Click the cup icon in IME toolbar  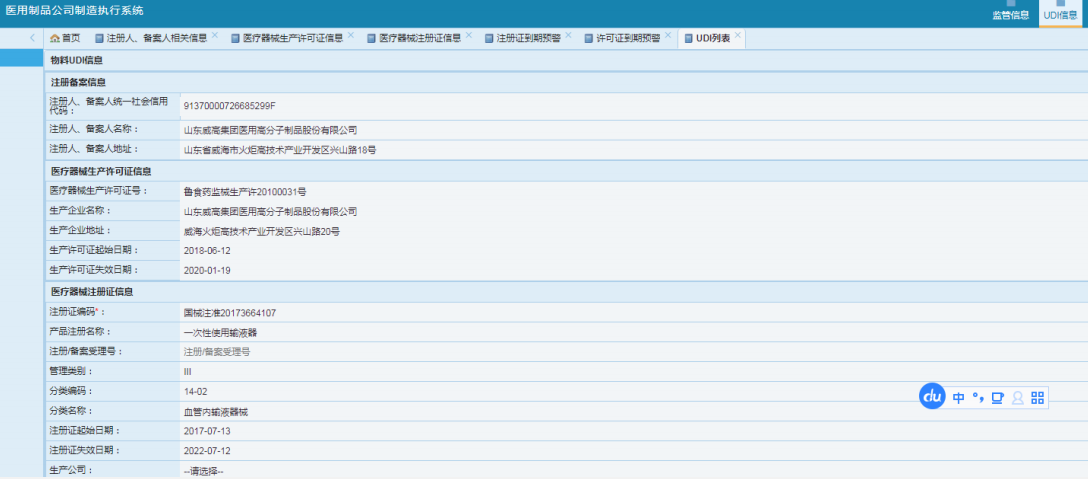[997, 397]
